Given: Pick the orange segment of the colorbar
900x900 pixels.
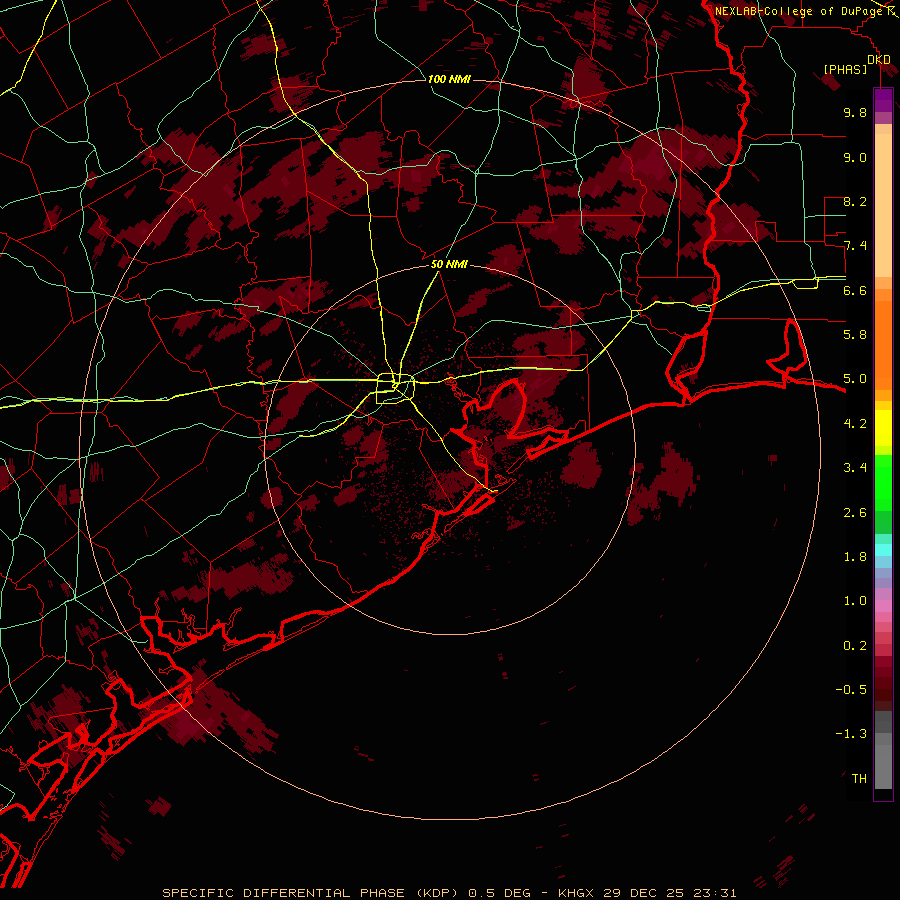Looking at the screenshot, I should click(x=883, y=344).
